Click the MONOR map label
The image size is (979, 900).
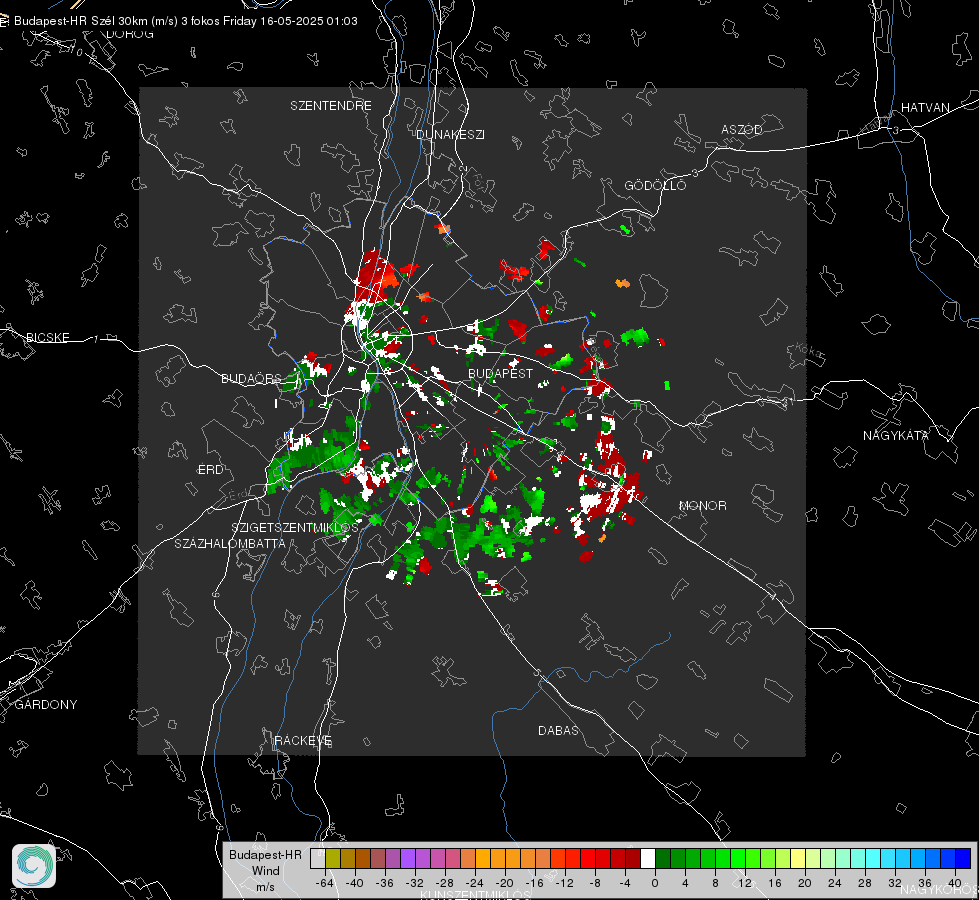coord(702,505)
